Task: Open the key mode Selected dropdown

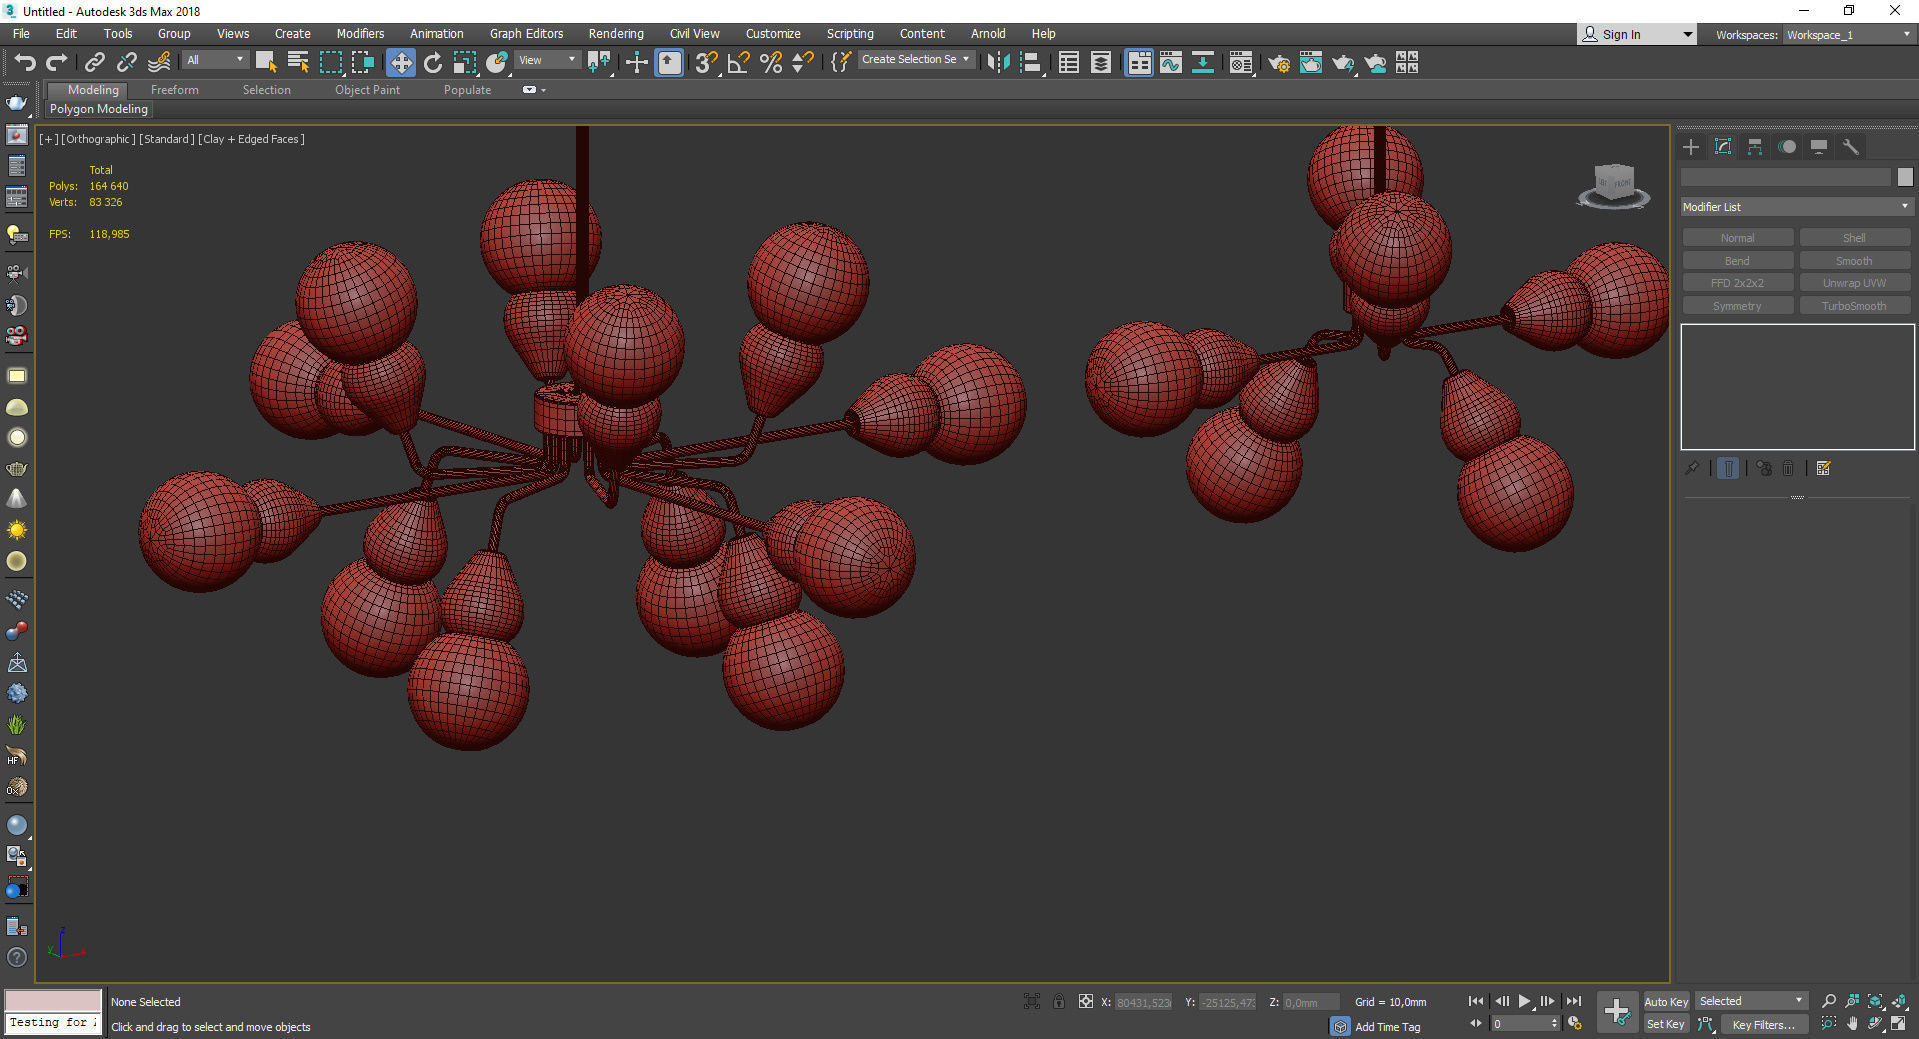Action: pyautogui.click(x=1751, y=1001)
